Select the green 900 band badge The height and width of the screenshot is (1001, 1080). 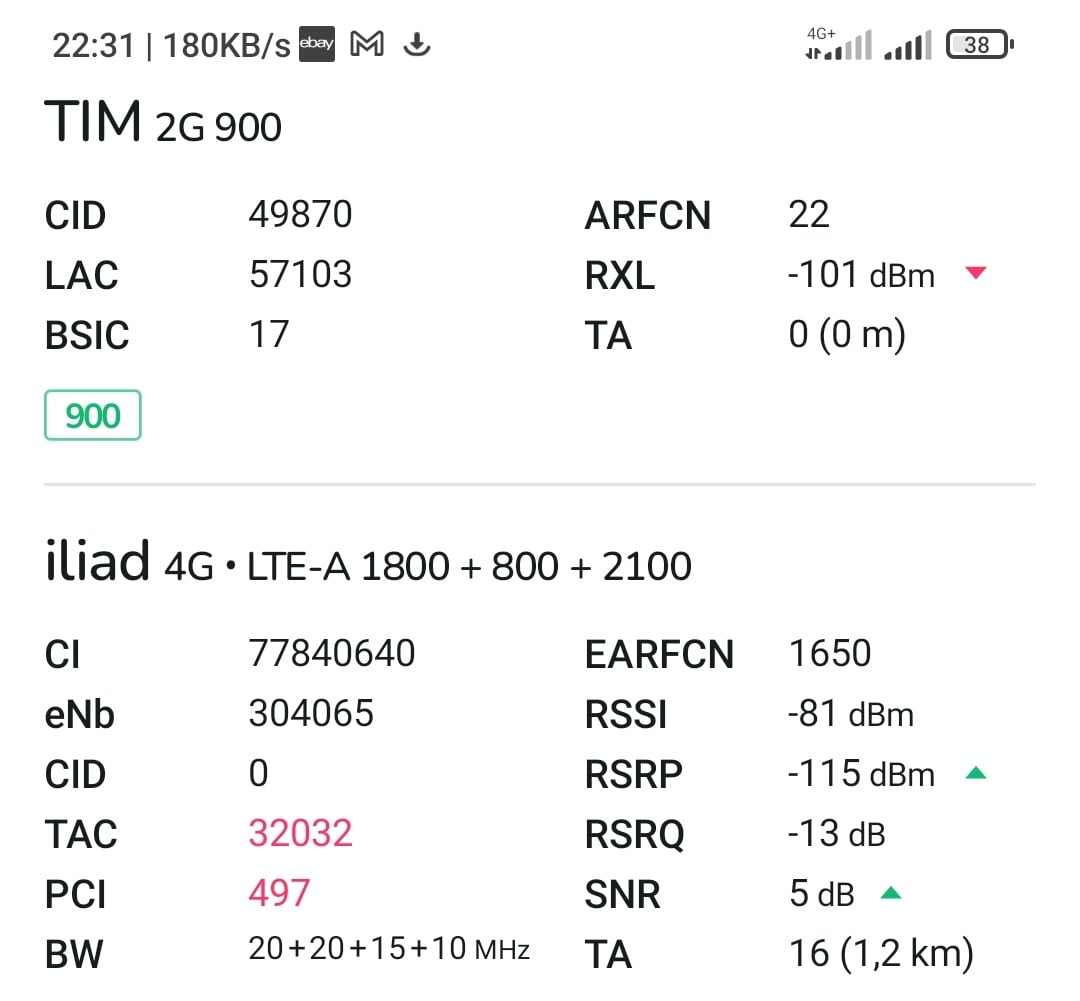(x=93, y=415)
